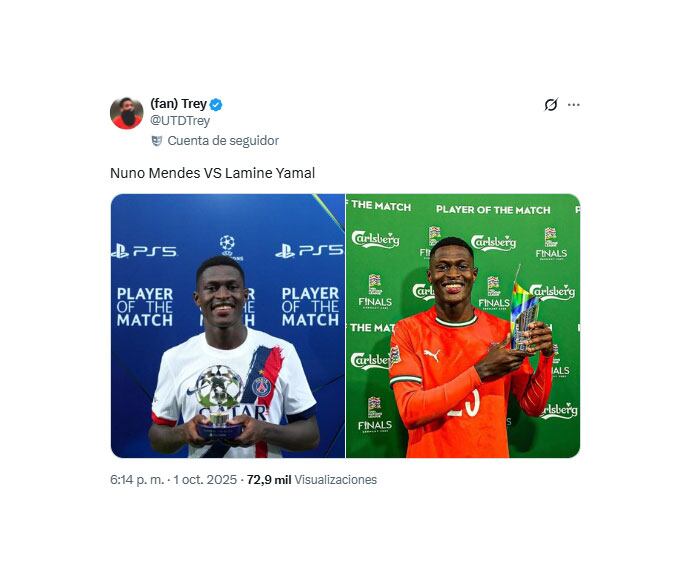The image size is (686, 574).
Task: Click the Cuenta de seguidor label
Action: tap(223, 141)
